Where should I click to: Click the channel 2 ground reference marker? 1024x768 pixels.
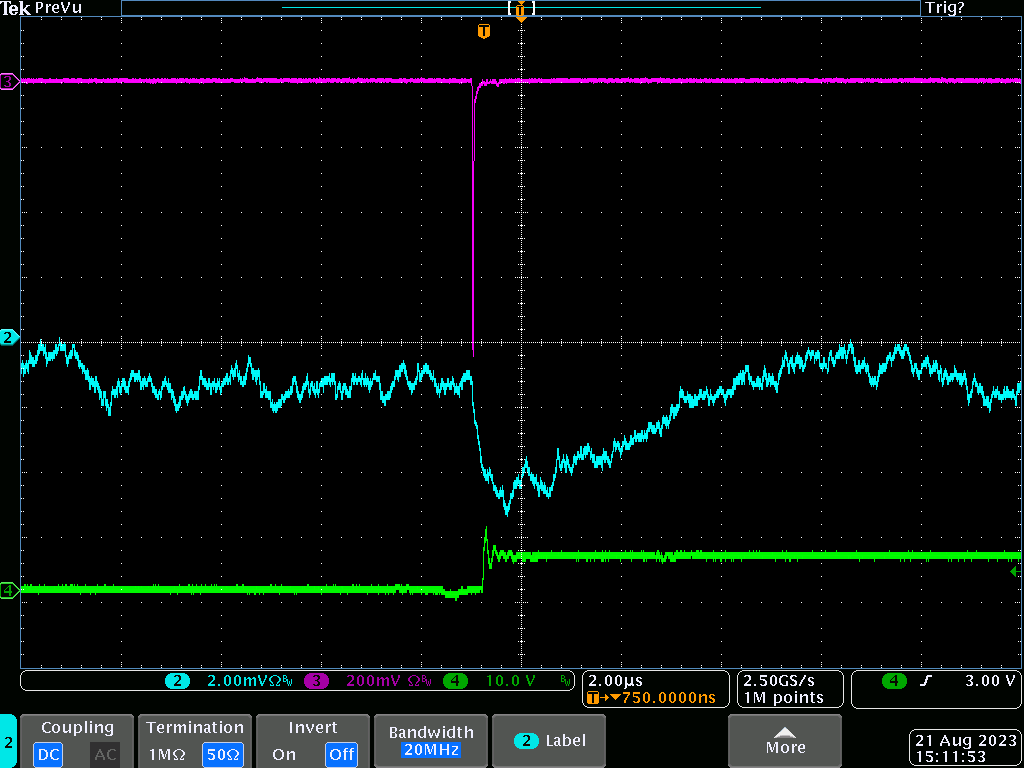(x=9, y=337)
